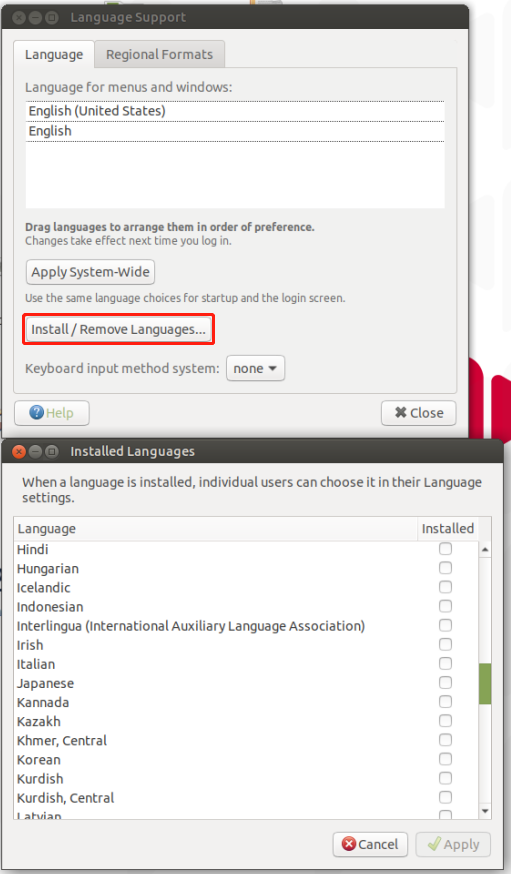Click the scroll-down arrow in the language list
The image size is (511, 874).
pyautogui.click(x=485, y=811)
